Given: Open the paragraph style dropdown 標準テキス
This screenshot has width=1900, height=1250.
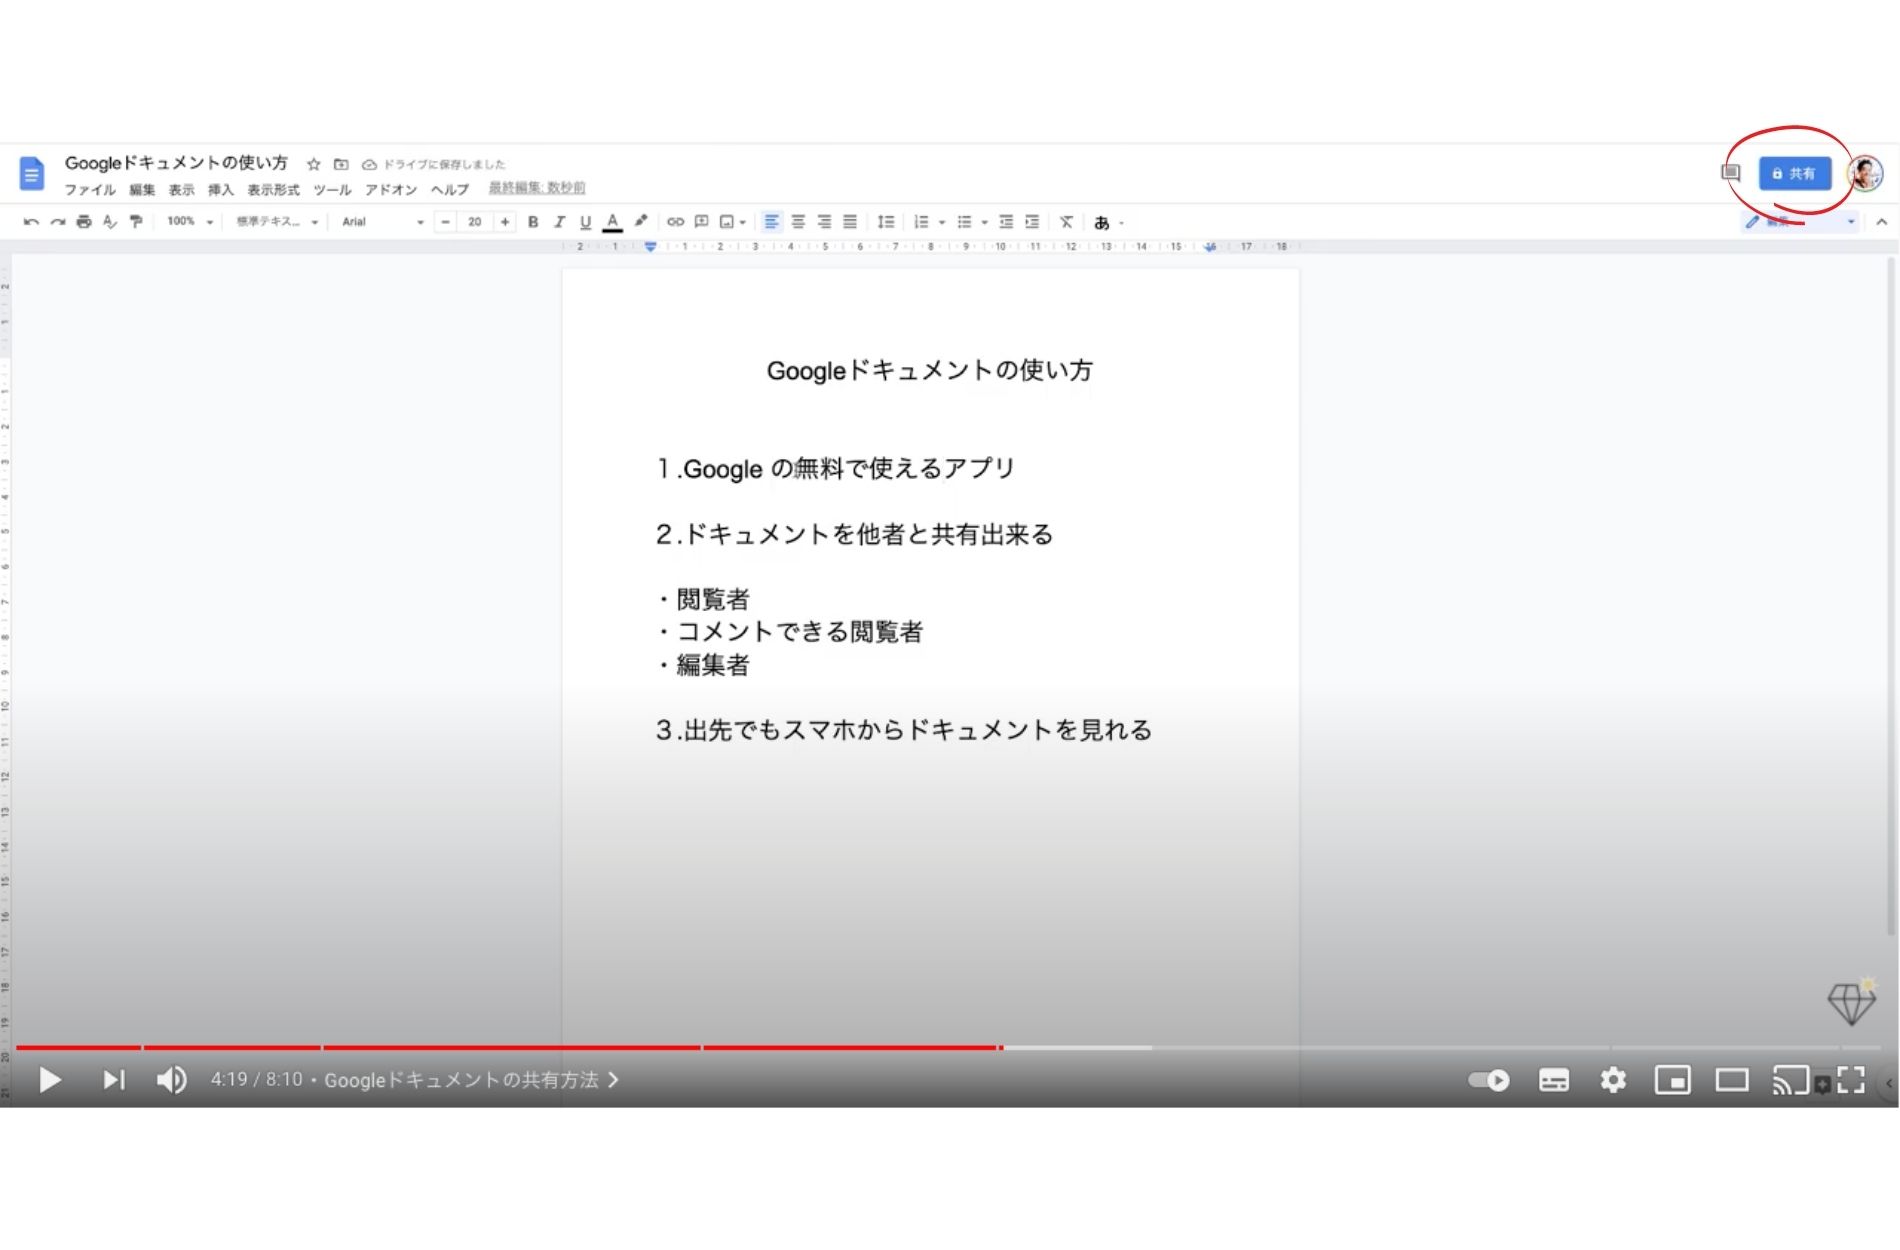Looking at the screenshot, I should click(277, 222).
